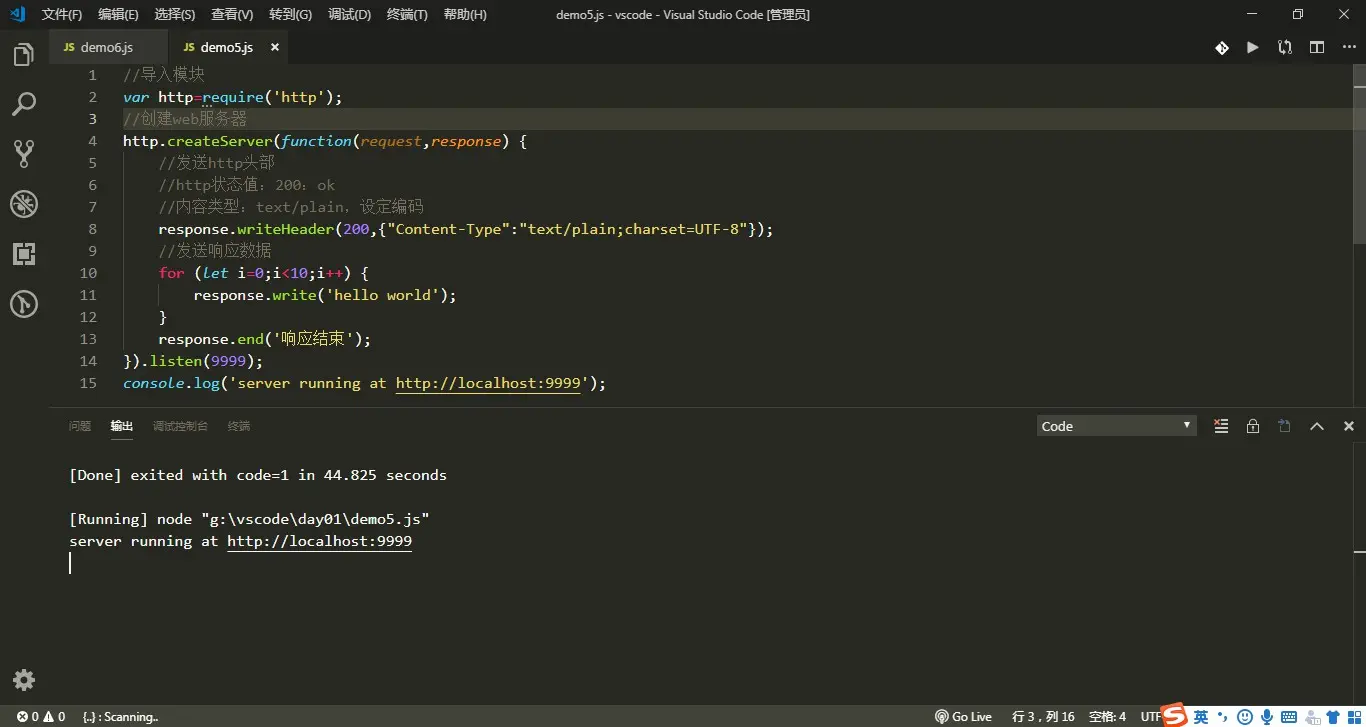Switch to the 输出 panel tab
The image size is (1366, 727).
122,426
